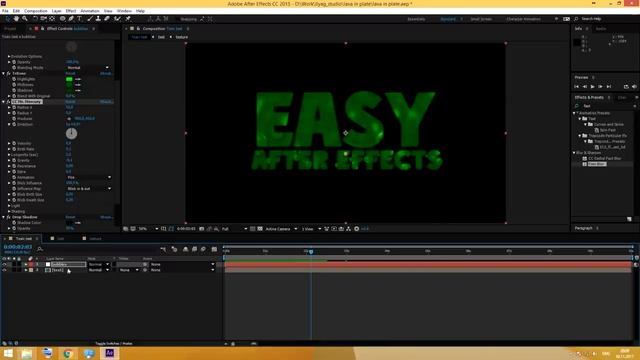Select the Type tool
The image size is (640, 360).
click(80, 19)
